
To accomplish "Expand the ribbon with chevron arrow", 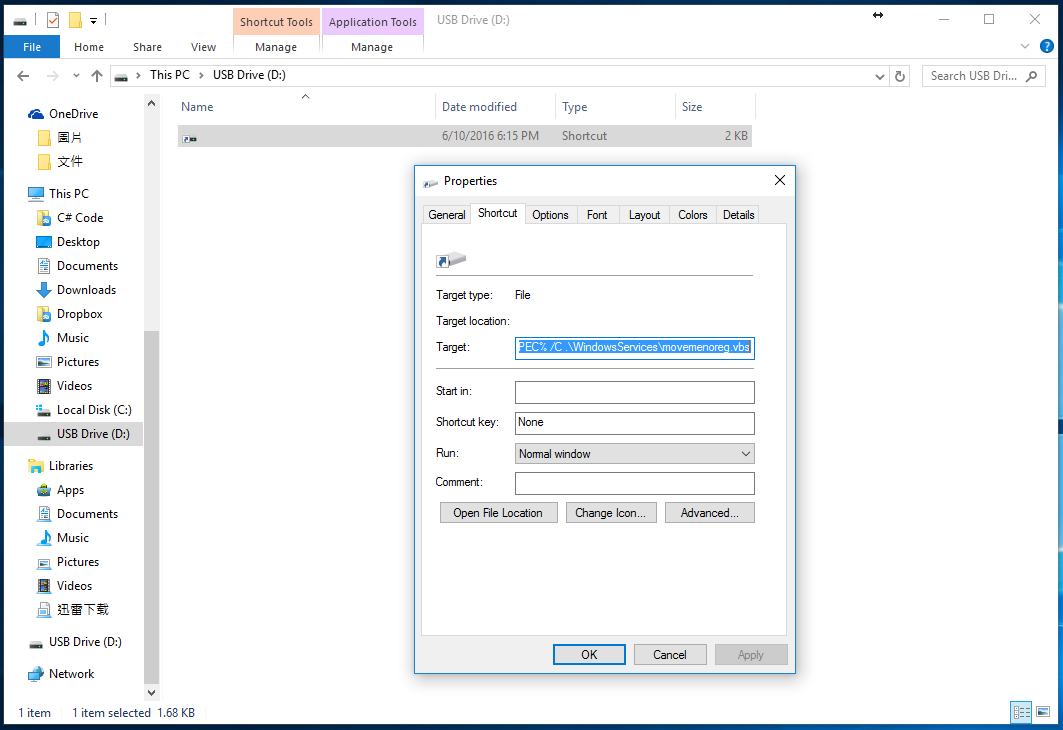I will tap(1024, 46).
